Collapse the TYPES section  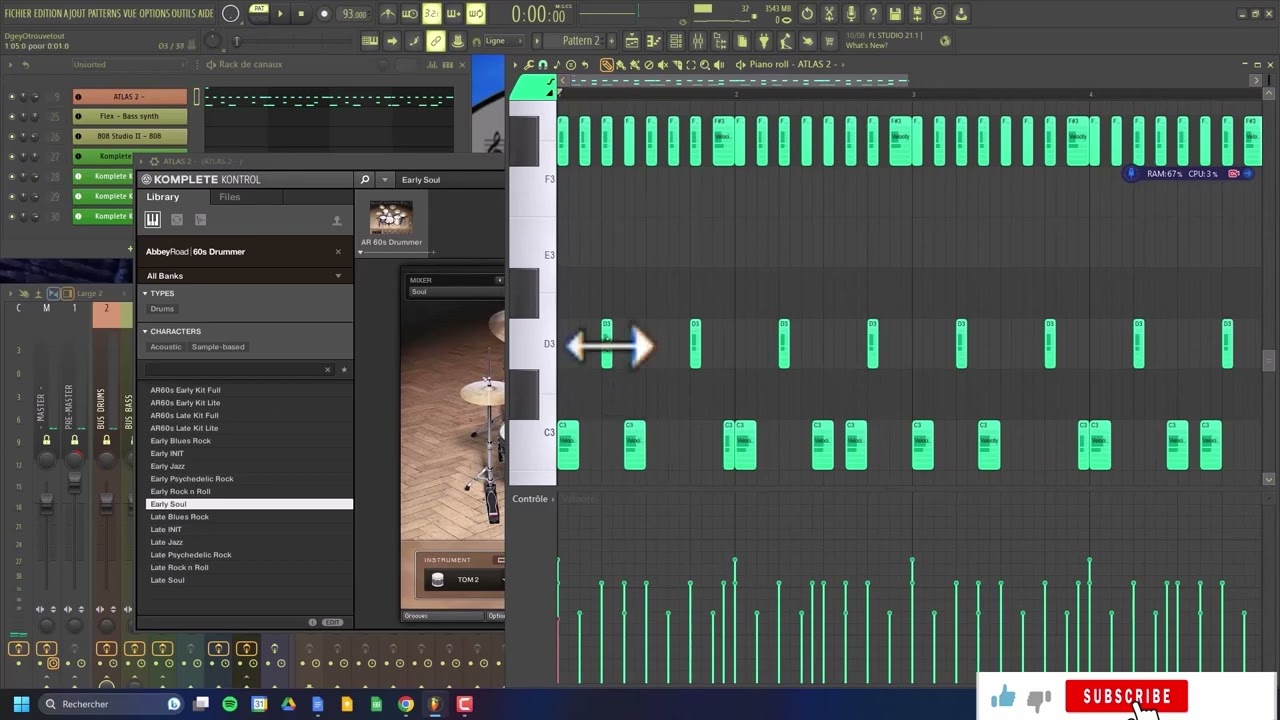point(145,293)
